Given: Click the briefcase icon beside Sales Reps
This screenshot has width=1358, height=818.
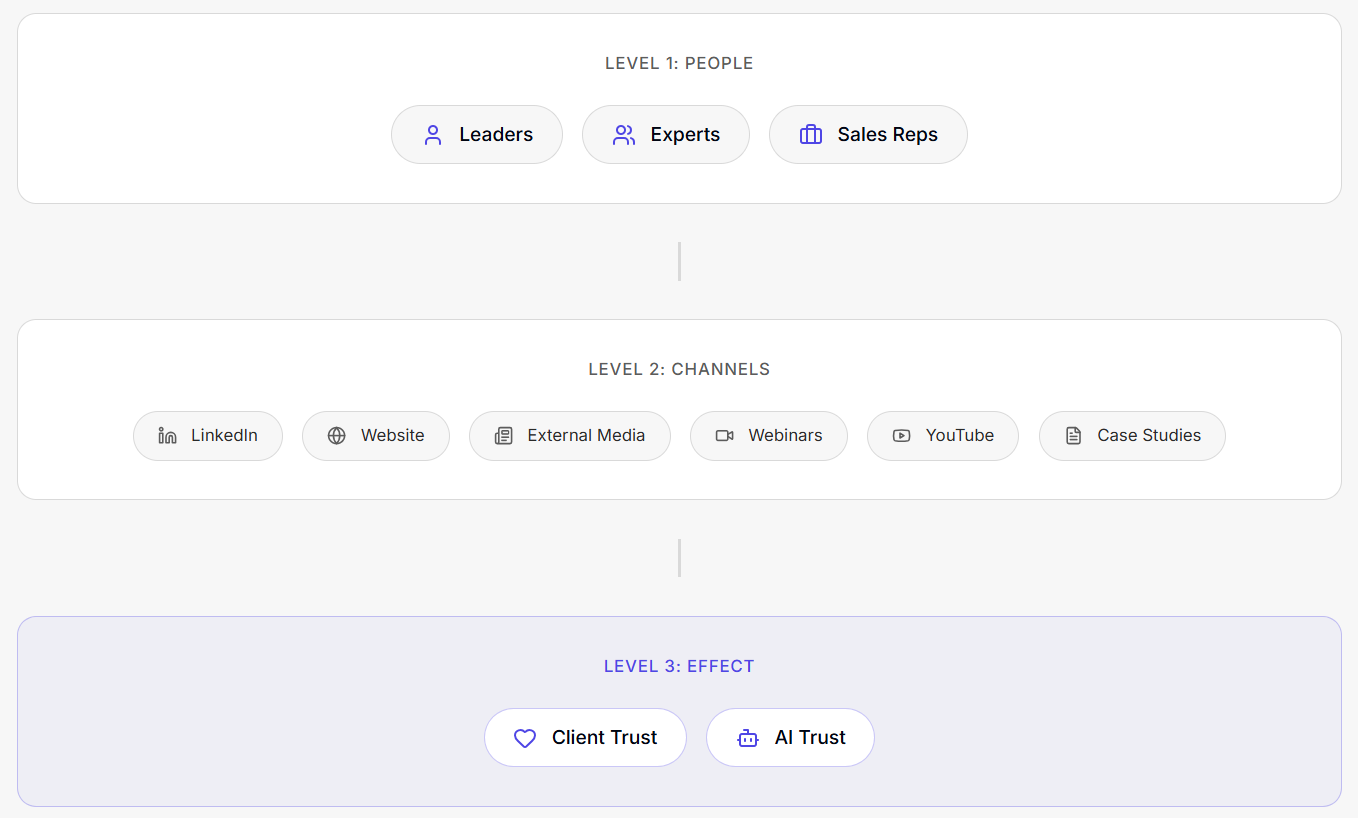Looking at the screenshot, I should coord(811,135).
